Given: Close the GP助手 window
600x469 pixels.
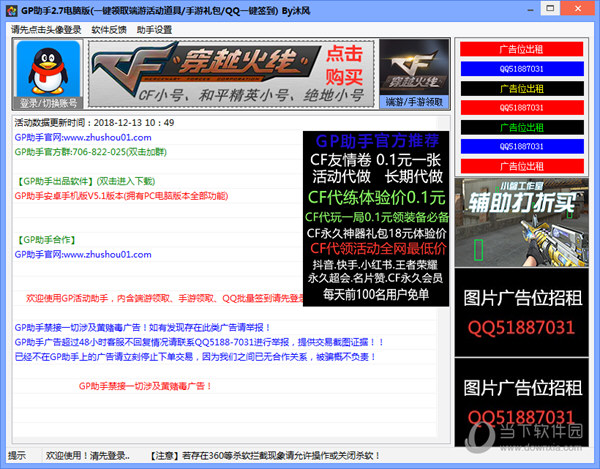Looking at the screenshot, I should (x=578, y=8).
